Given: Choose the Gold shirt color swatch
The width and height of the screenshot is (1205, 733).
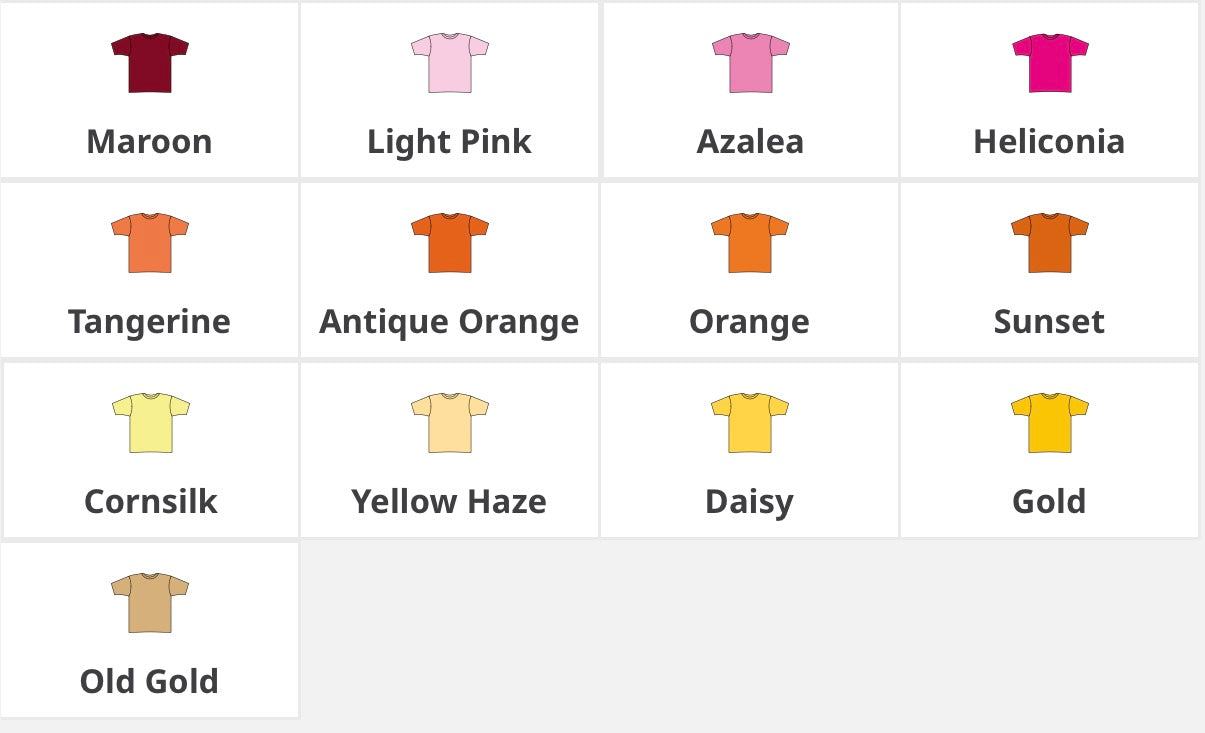Looking at the screenshot, I should tap(1050, 423).
